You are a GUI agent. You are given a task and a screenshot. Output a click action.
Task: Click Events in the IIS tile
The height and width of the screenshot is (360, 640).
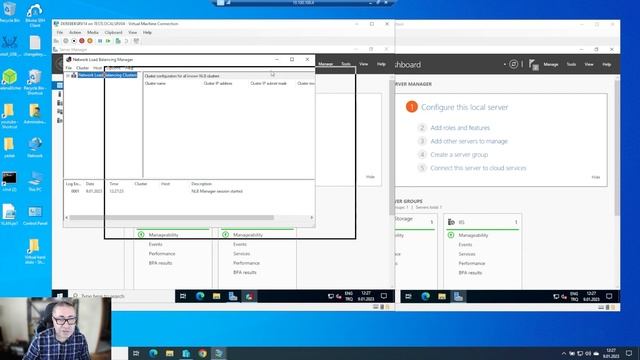pos(465,245)
